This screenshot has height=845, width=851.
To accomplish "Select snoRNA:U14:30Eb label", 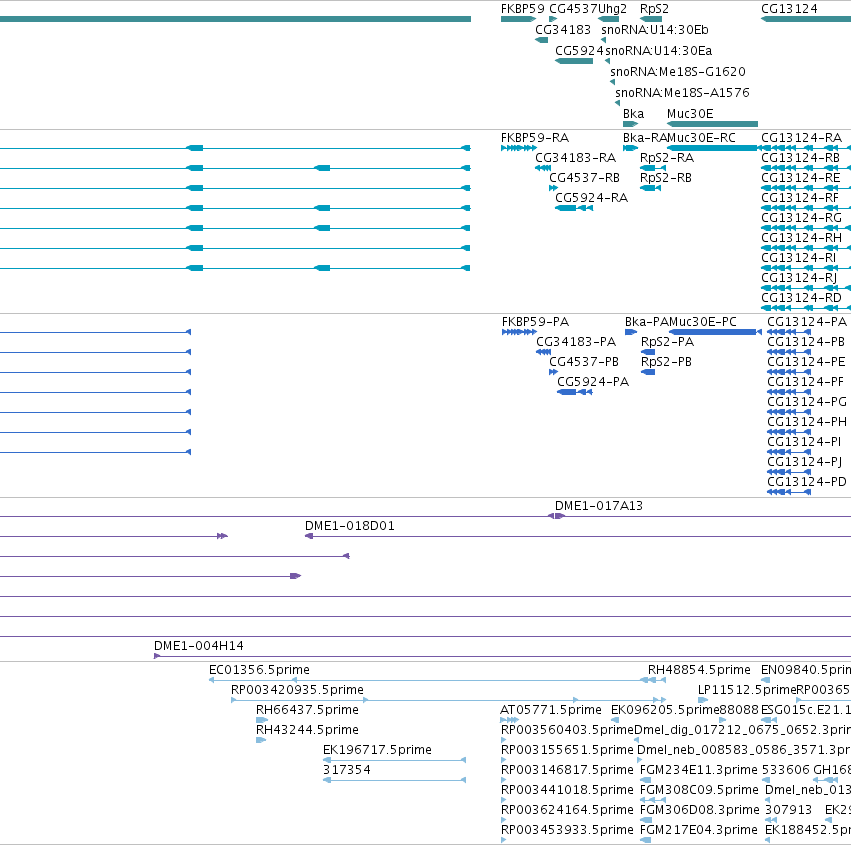I will tap(655, 30).
